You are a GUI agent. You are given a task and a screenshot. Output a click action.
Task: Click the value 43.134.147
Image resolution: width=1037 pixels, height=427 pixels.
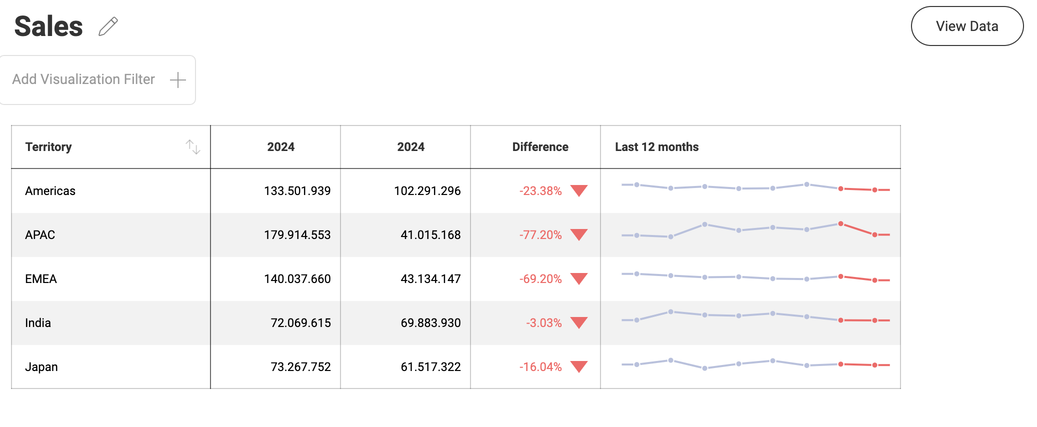click(431, 279)
